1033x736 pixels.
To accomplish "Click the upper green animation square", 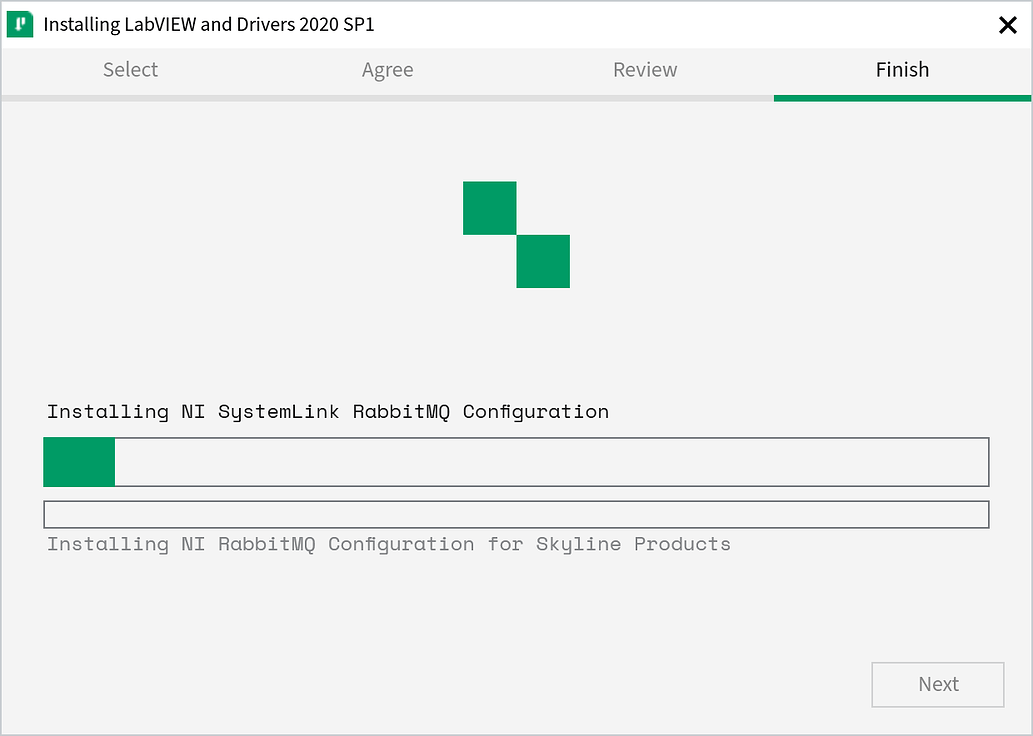I will (489, 207).
